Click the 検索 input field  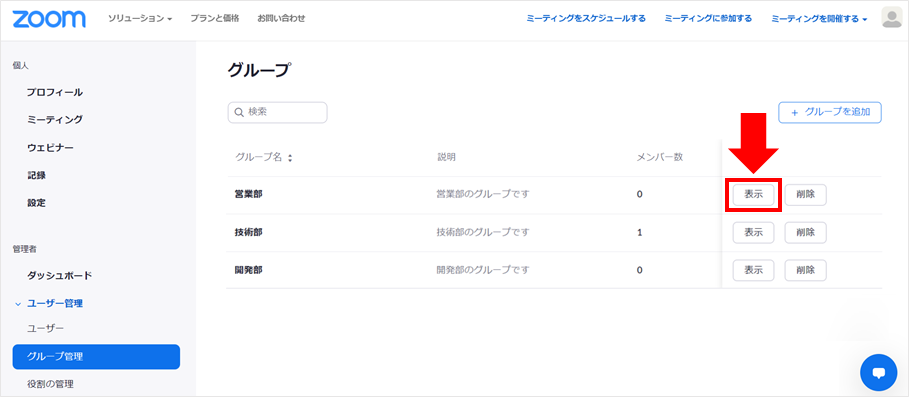pos(278,112)
